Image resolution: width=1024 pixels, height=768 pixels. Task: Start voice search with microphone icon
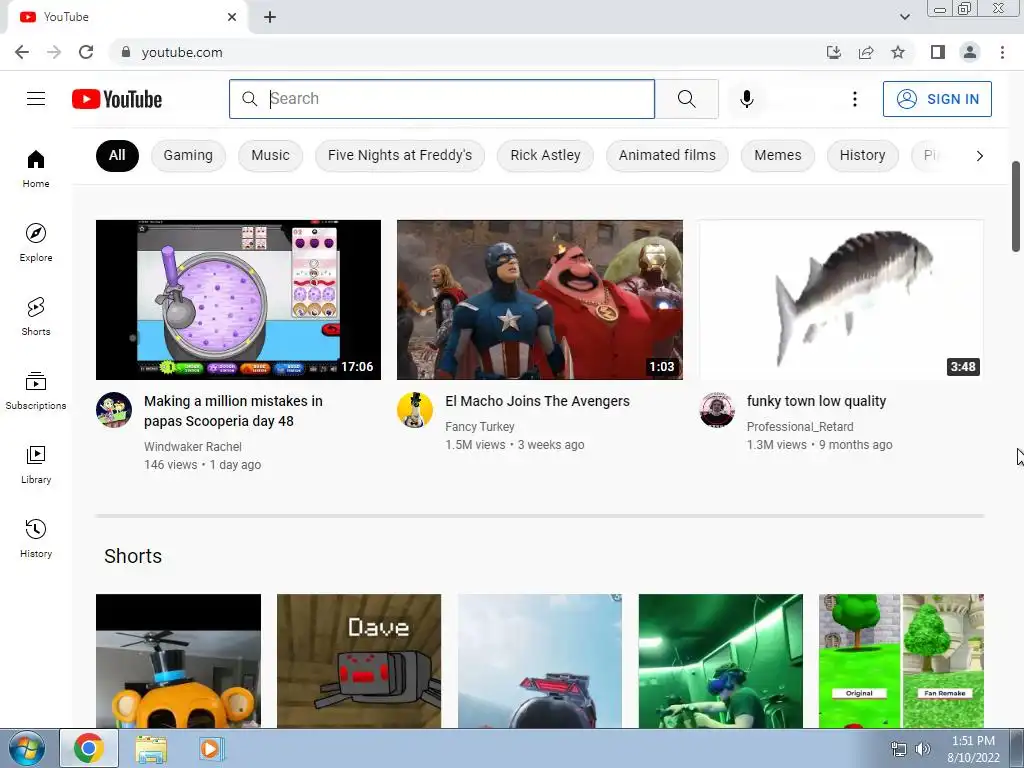click(x=746, y=99)
